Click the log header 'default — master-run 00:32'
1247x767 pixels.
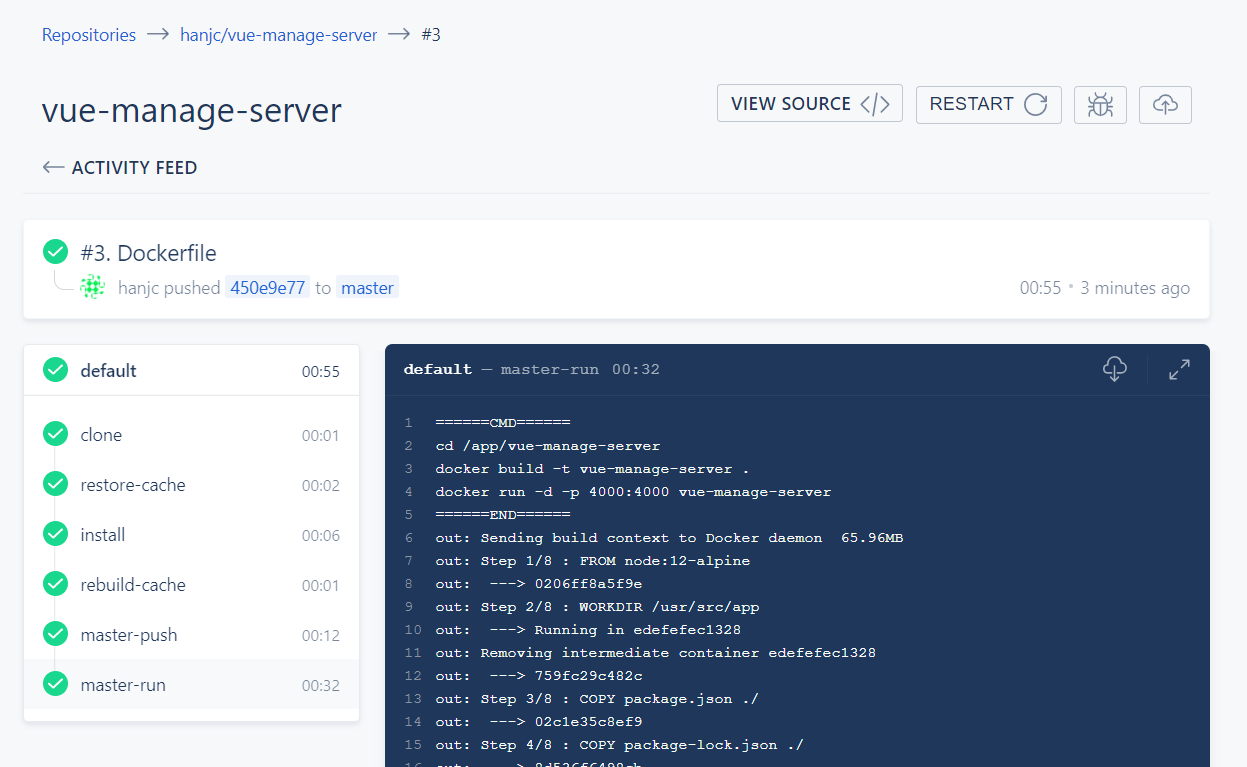(531, 369)
